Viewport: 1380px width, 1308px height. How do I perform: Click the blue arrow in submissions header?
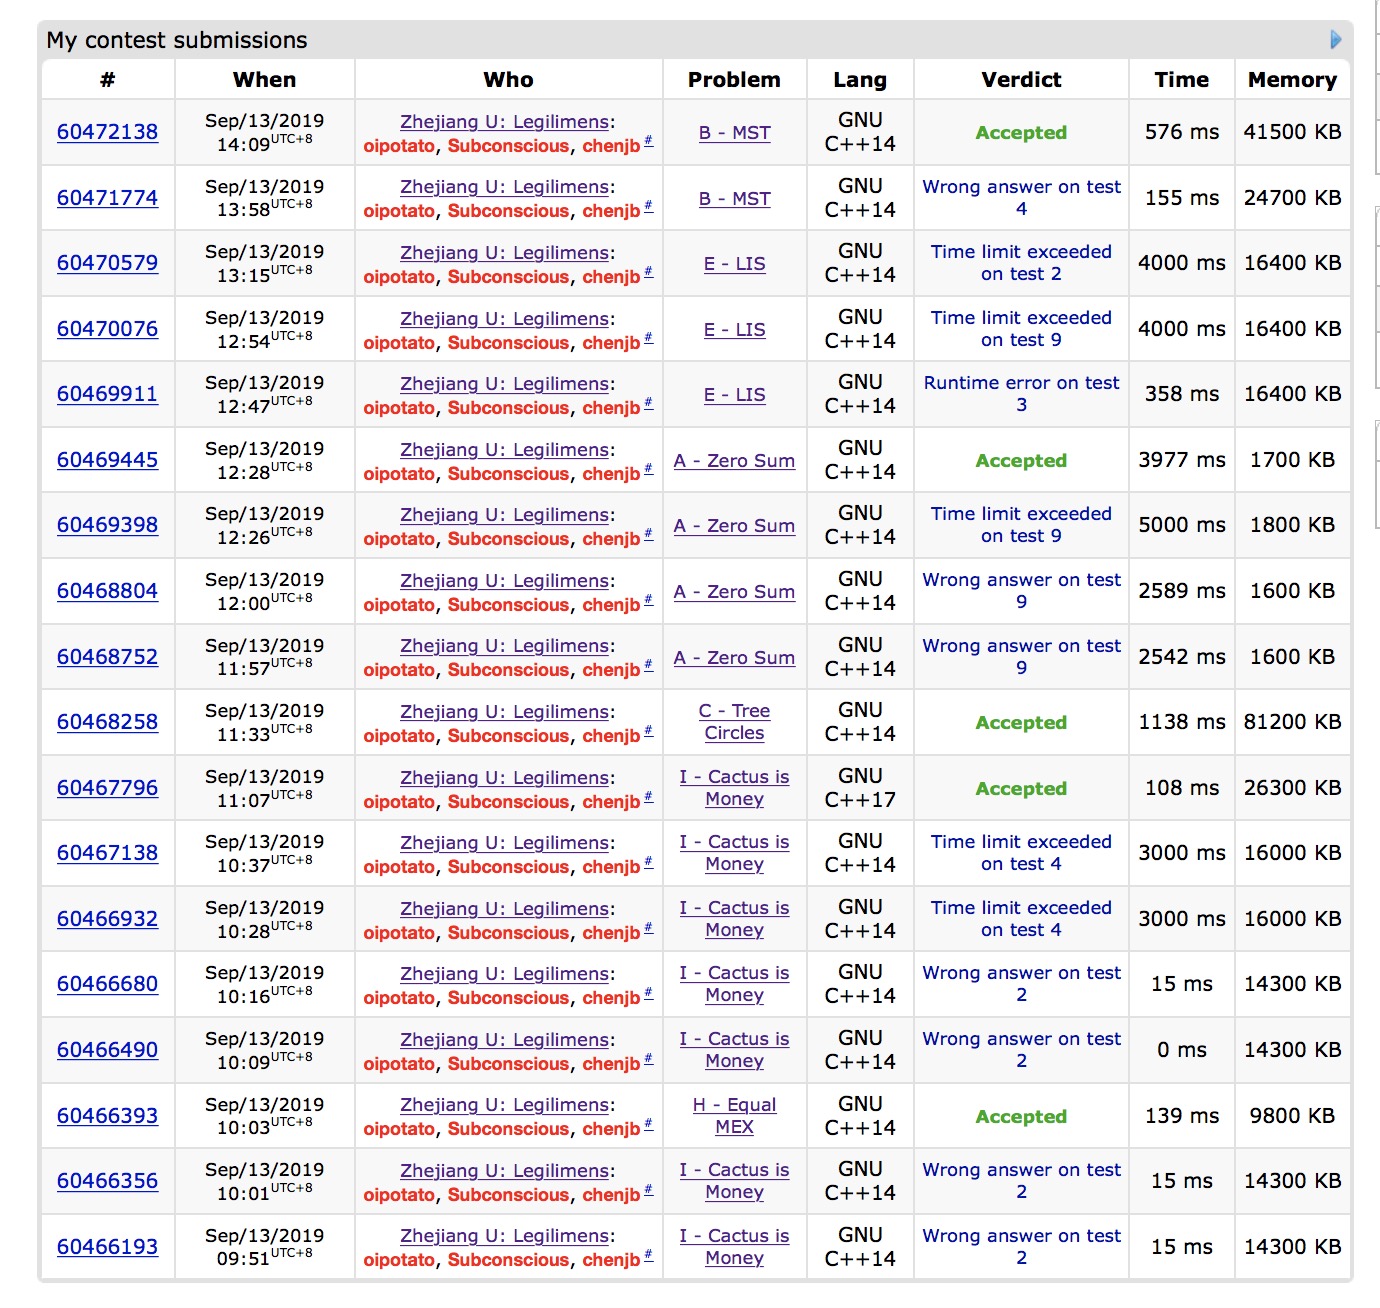pyautogui.click(x=1335, y=40)
